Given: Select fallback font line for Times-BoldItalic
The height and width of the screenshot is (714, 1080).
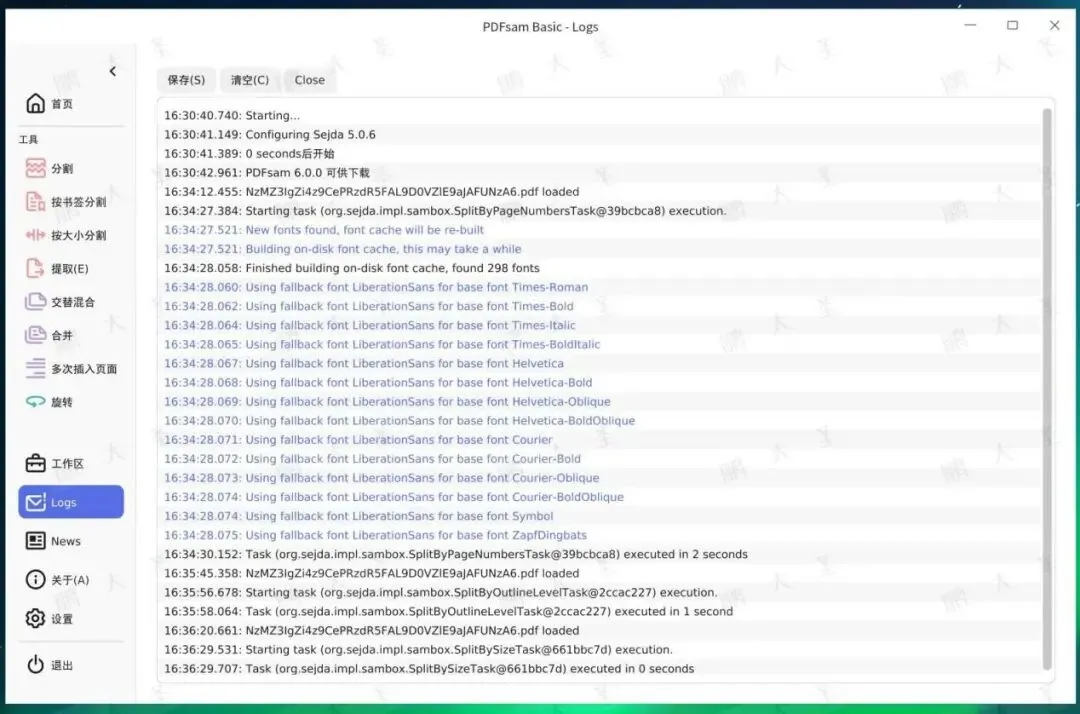Looking at the screenshot, I should tap(599, 344).
